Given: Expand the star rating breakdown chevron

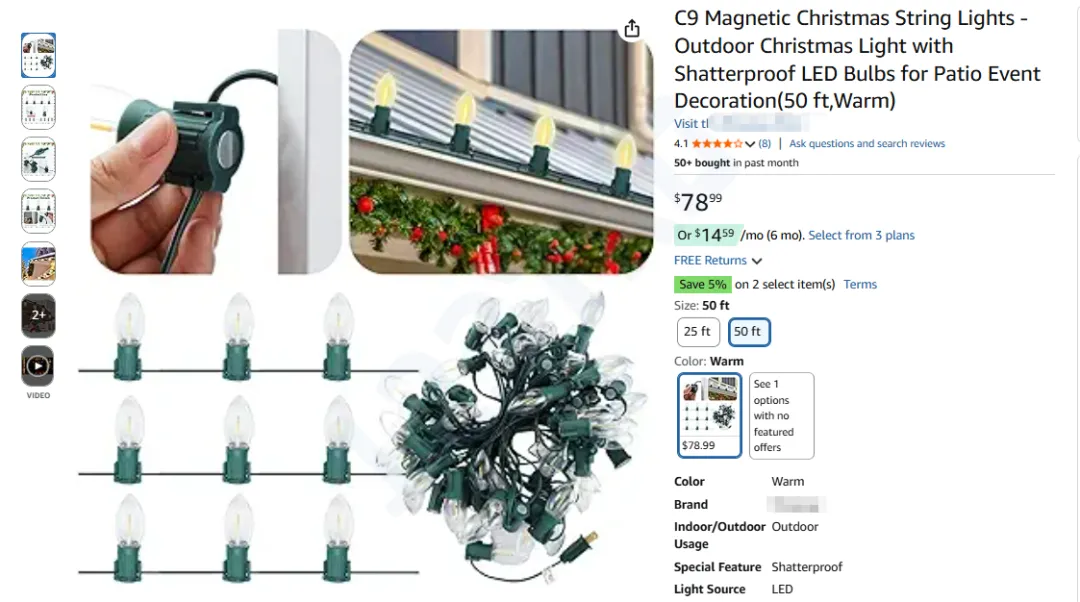Looking at the screenshot, I should point(750,144).
